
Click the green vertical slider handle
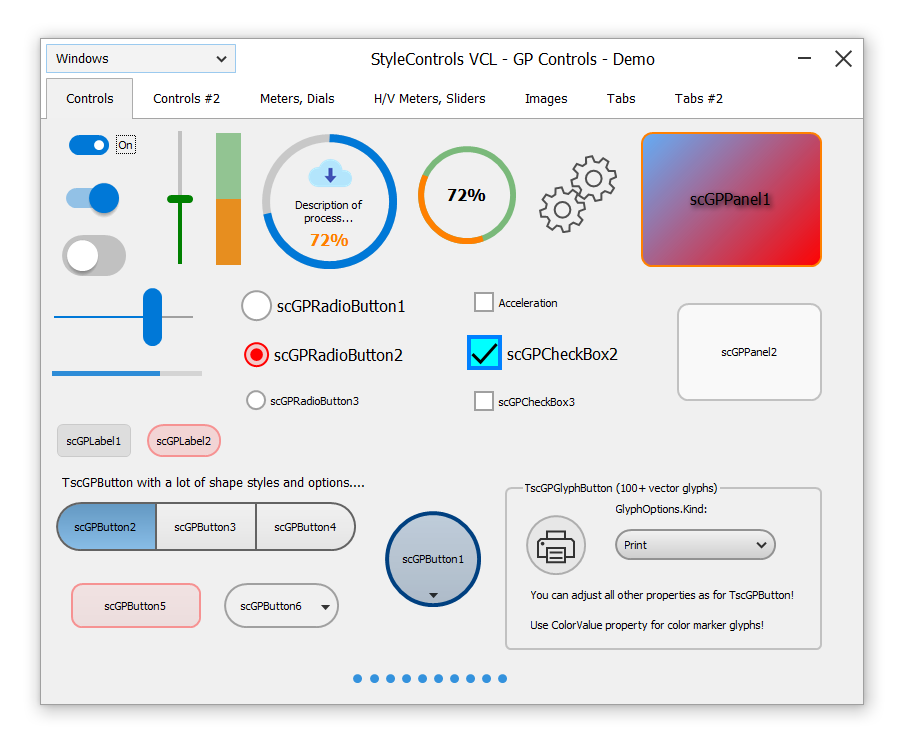180,199
